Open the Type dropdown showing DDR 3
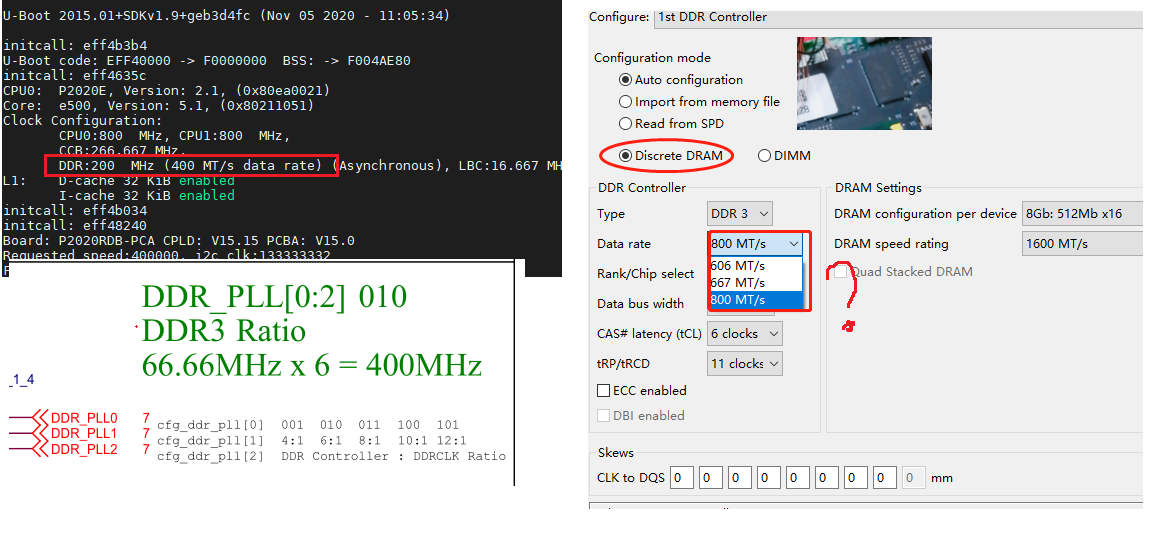 coord(740,214)
